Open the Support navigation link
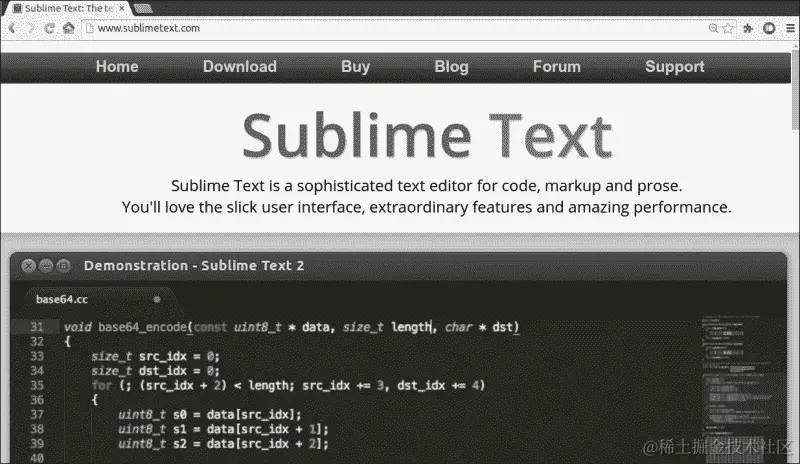800x464 pixels. pos(674,67)
